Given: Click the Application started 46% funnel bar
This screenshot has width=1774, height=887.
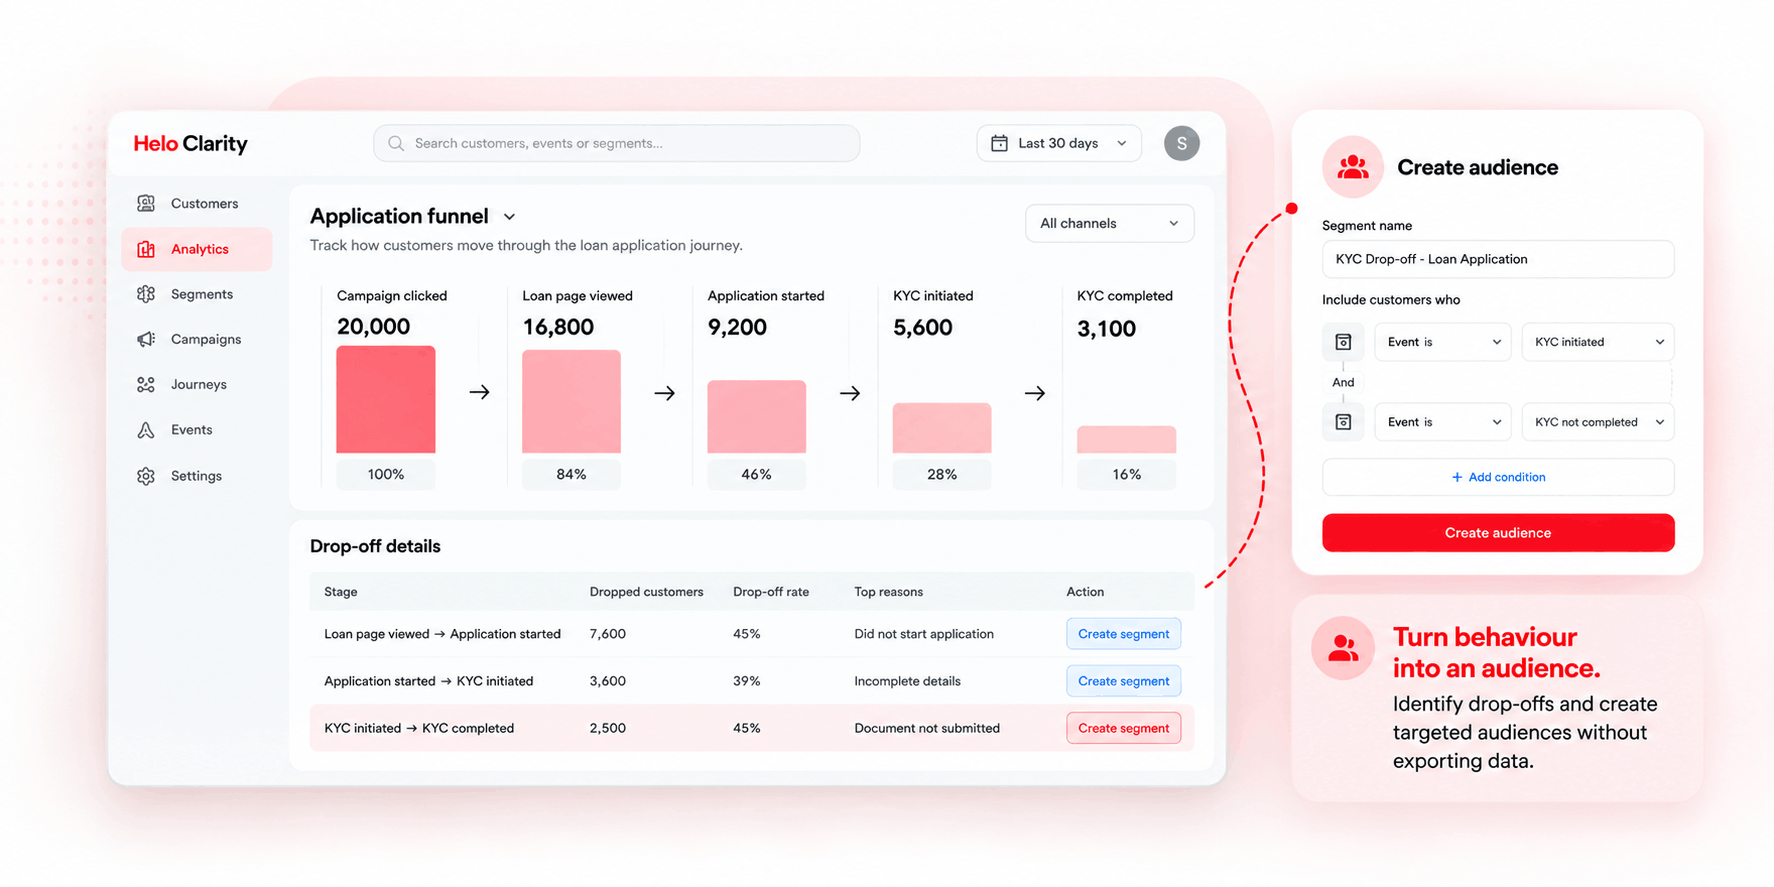Looking at the screenshot, I should 756,417.
